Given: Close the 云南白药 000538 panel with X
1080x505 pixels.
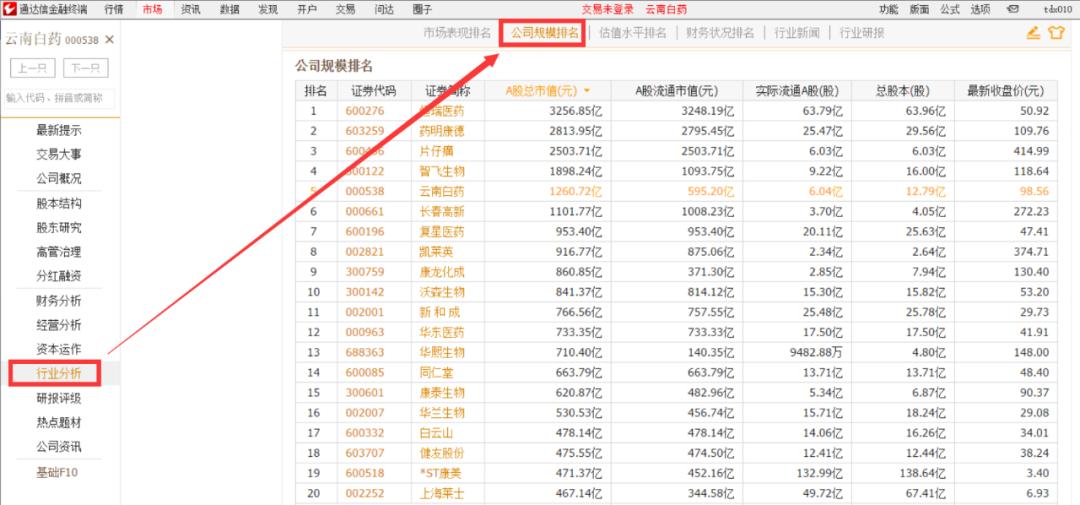Looking at the screenshot, I should point(109,40).
